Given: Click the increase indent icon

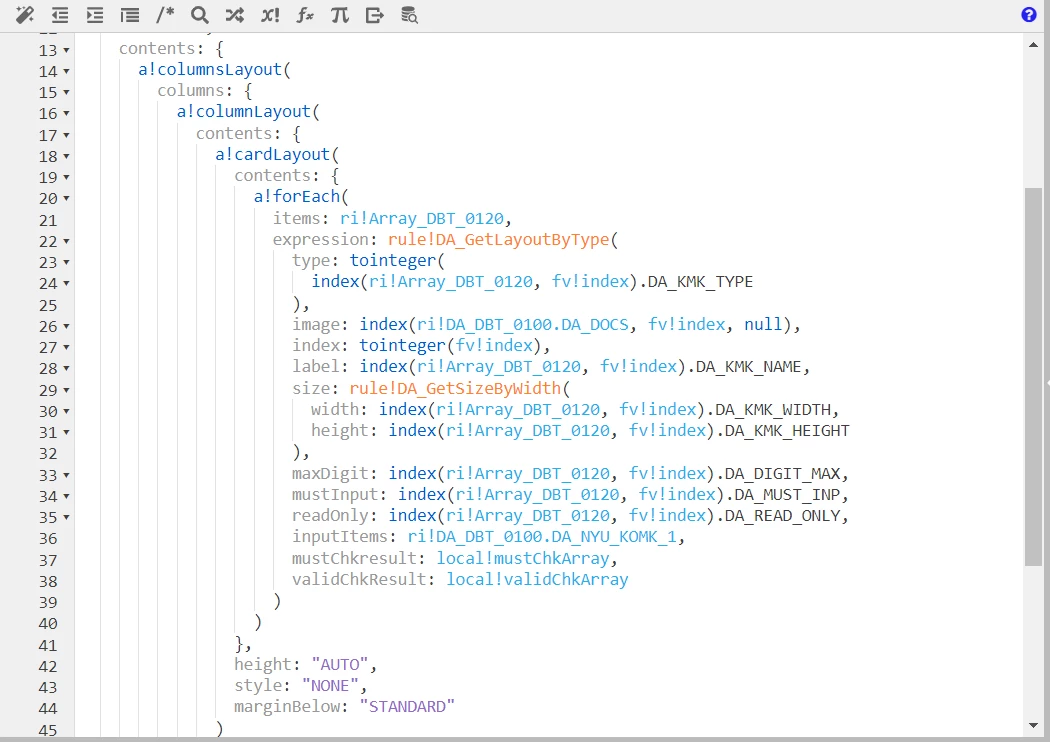Looking at the screenshot, I should [x=95, y=15].
